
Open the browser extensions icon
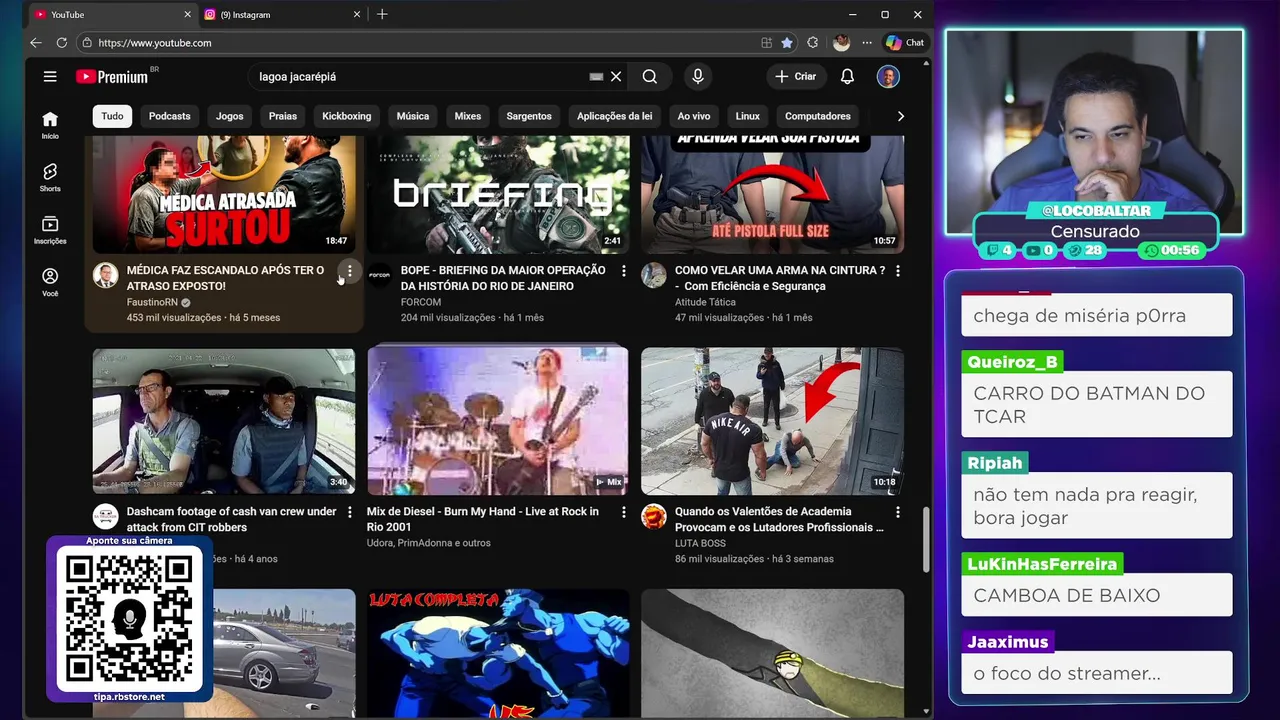point(812,43)
